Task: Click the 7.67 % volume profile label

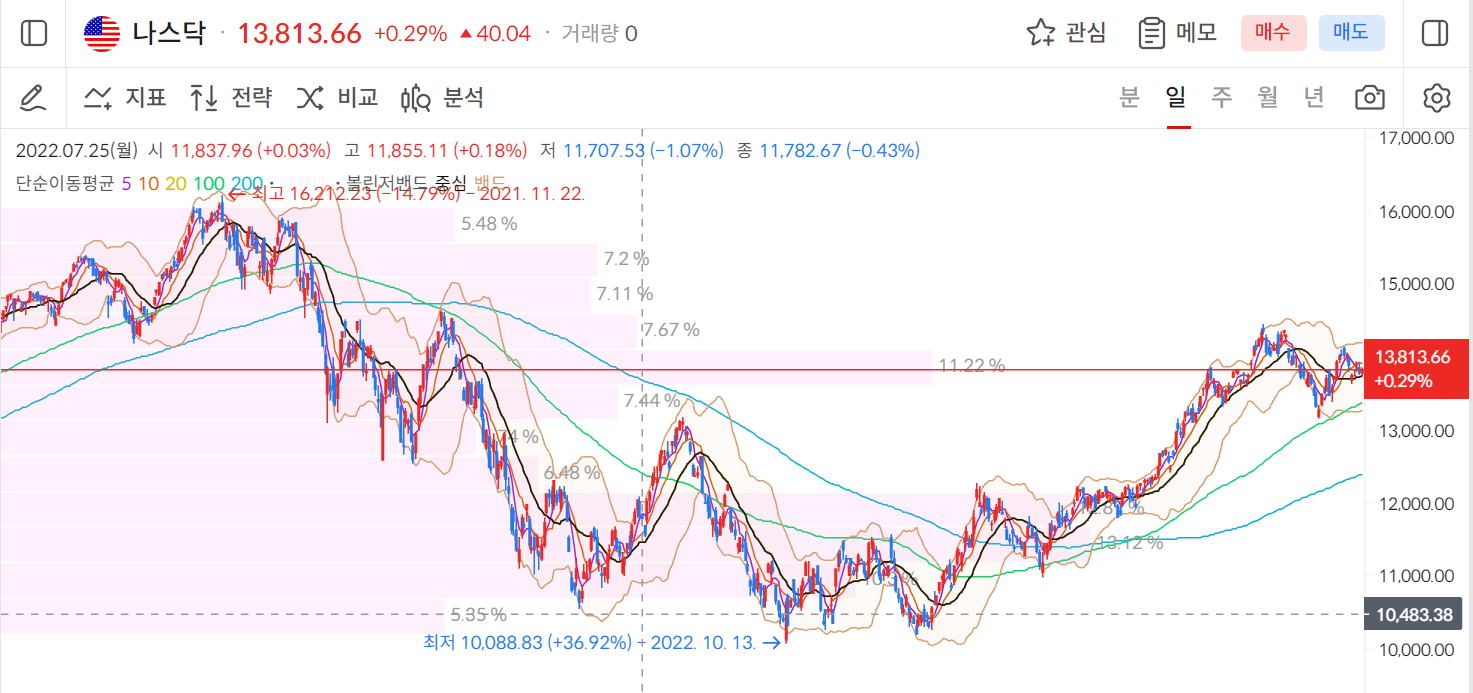Action: (x=671, y=330)
